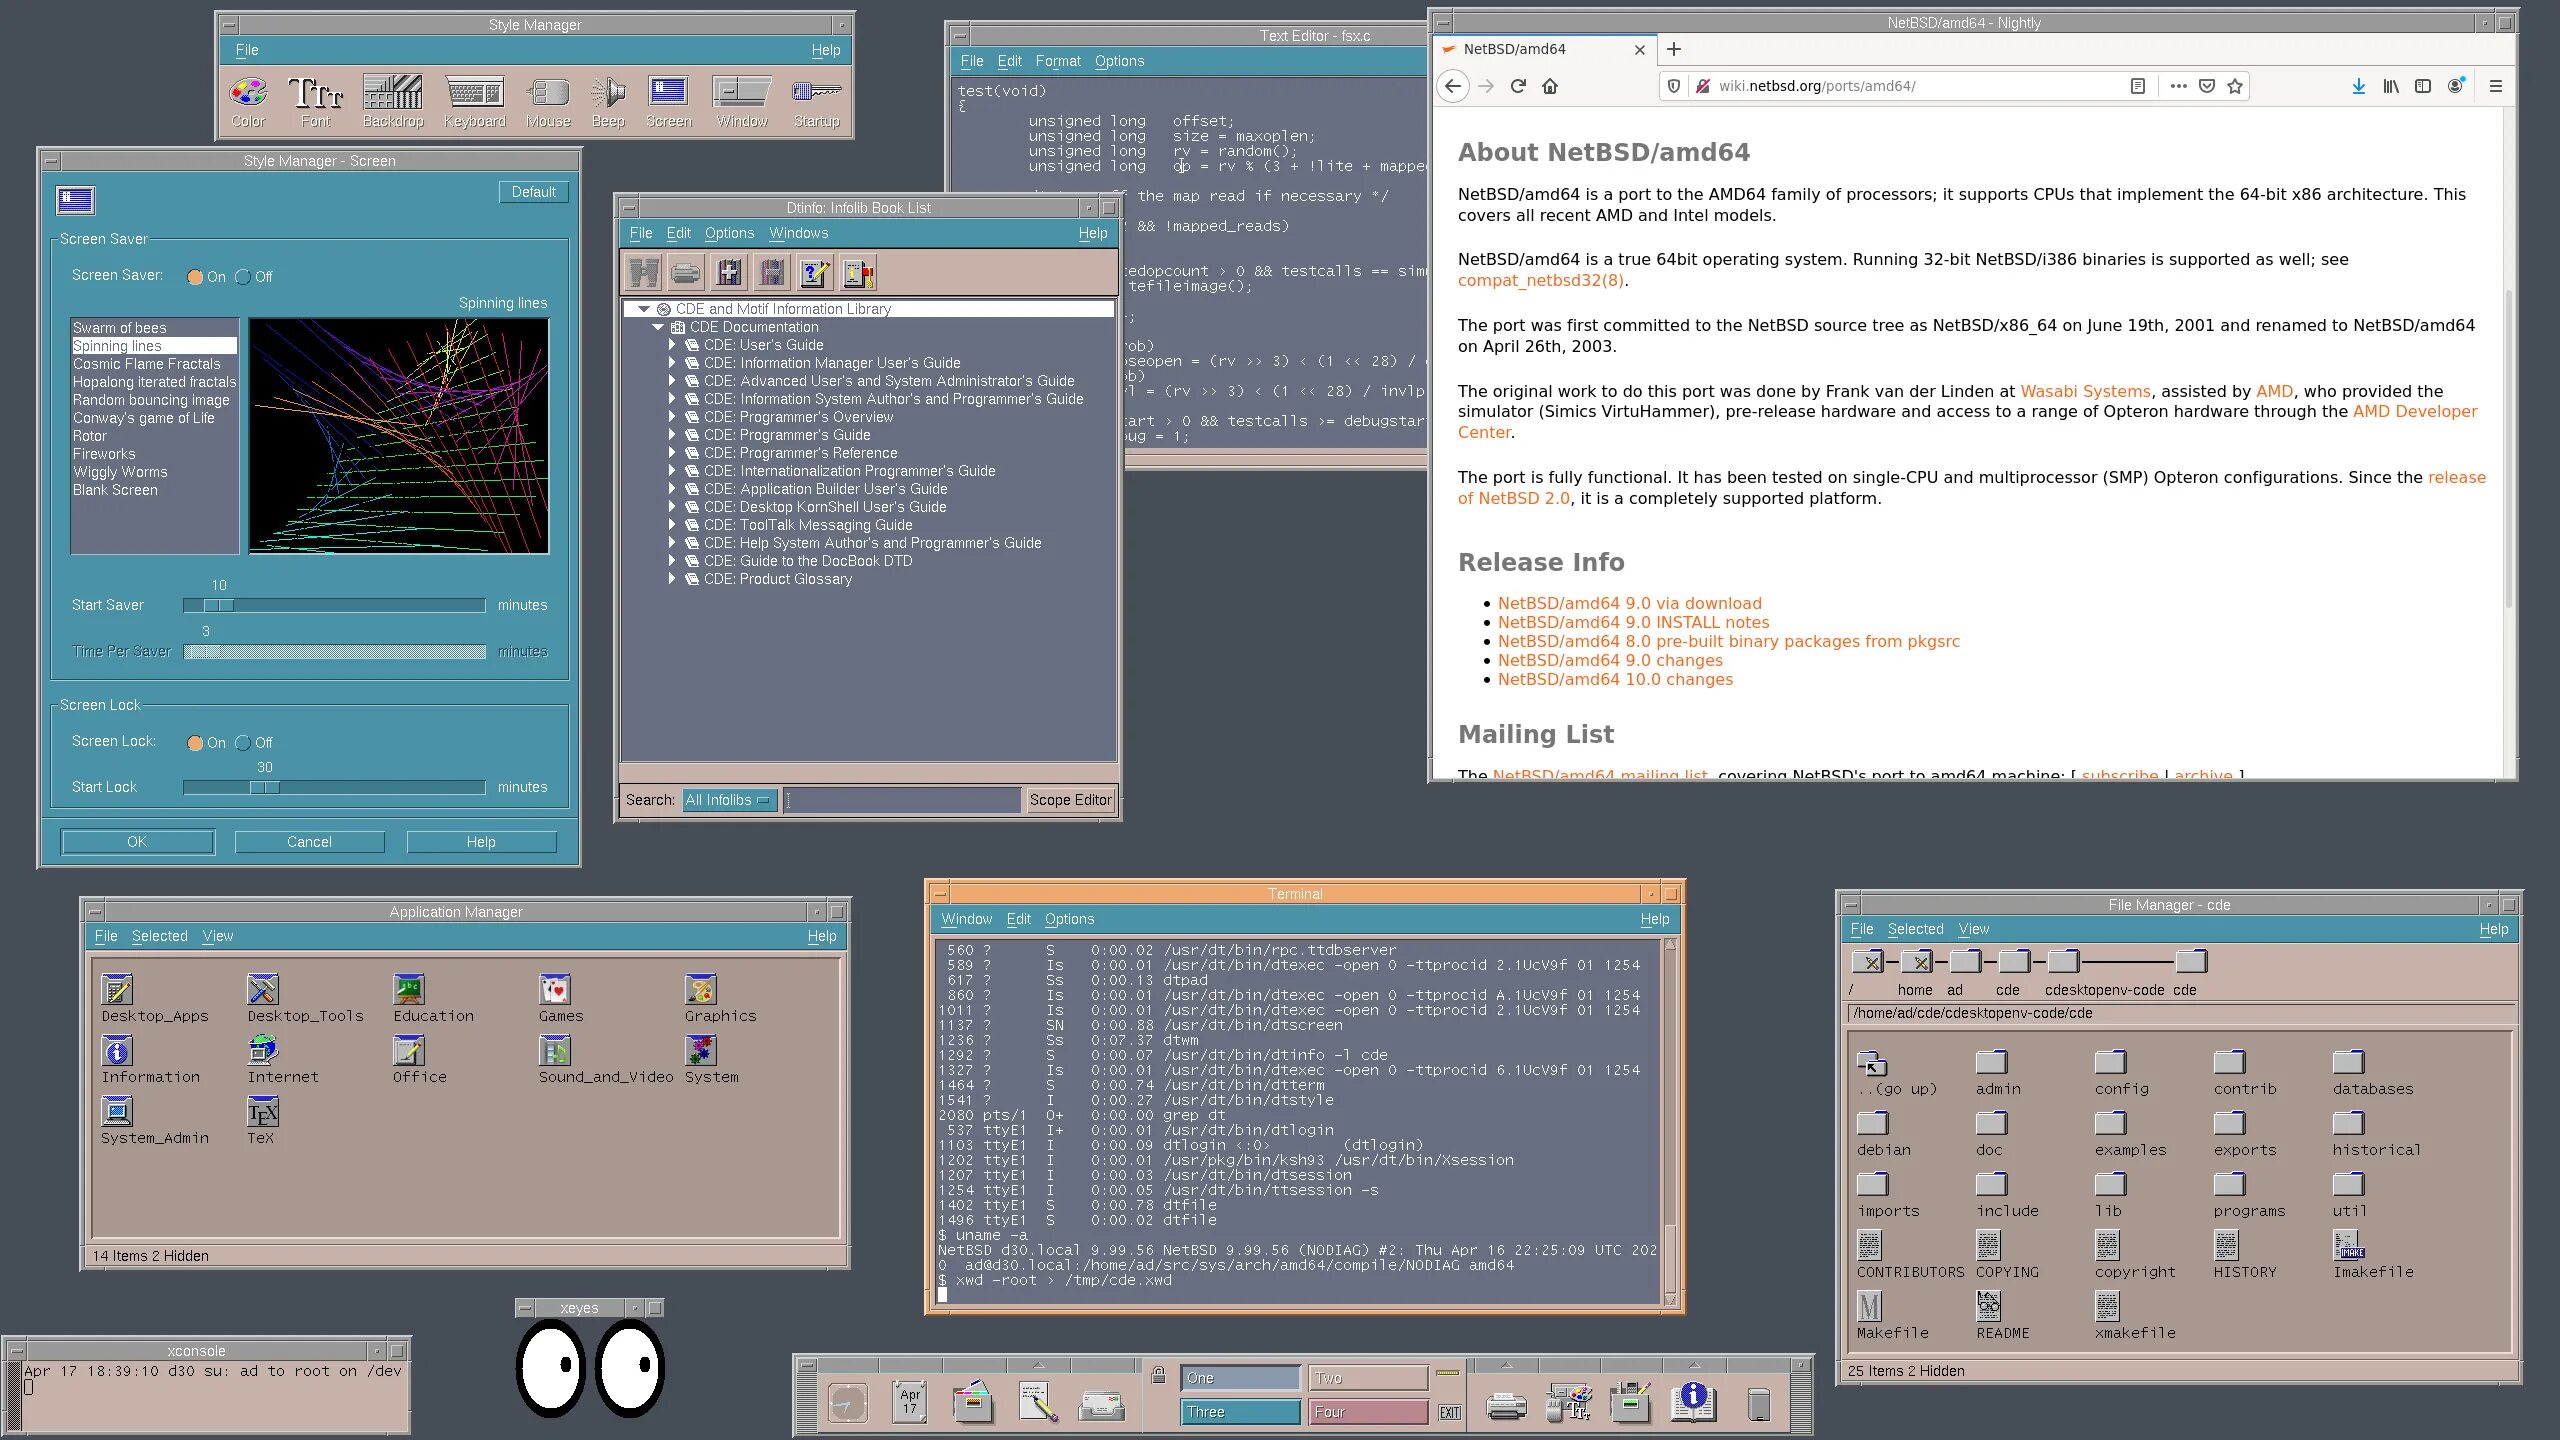This screenshot has height=1440, width=2560.
Task: Open Format menu in Text Editor
Action: [1058, 61]
